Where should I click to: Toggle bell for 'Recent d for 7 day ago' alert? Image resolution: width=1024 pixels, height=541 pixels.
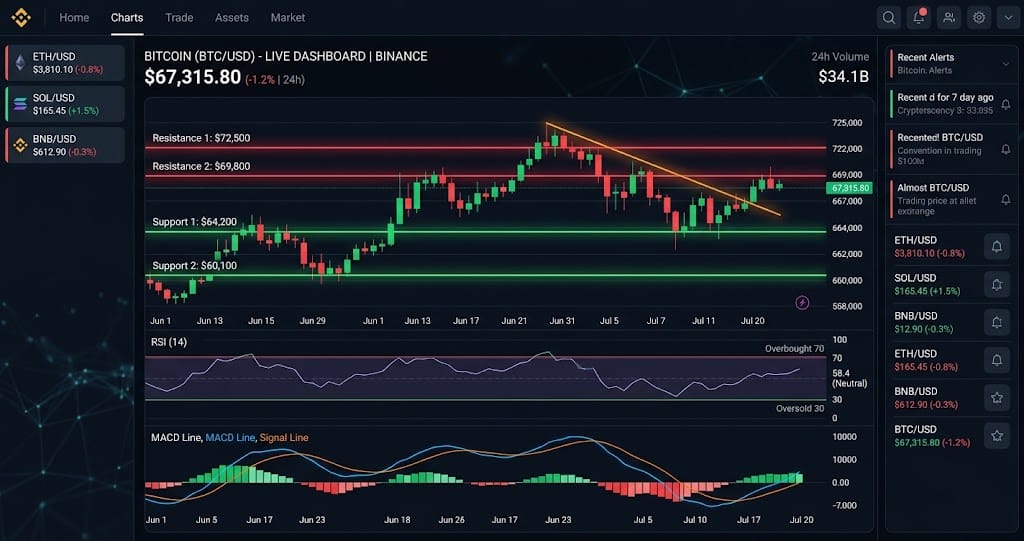point(1006,104)
